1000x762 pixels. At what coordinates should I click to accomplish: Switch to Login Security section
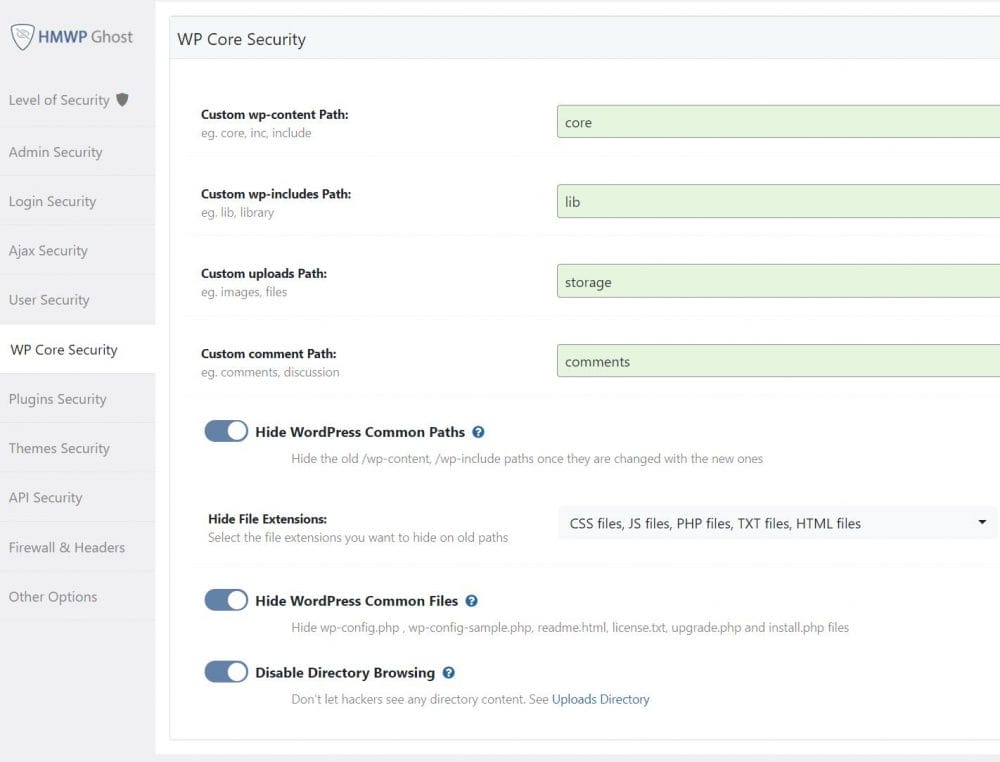click(x=53, y=201)
